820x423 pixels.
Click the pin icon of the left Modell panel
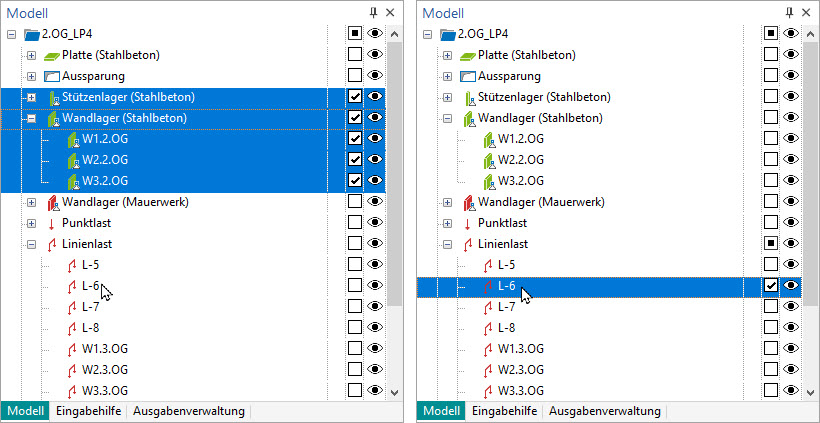tap(374, 12)
